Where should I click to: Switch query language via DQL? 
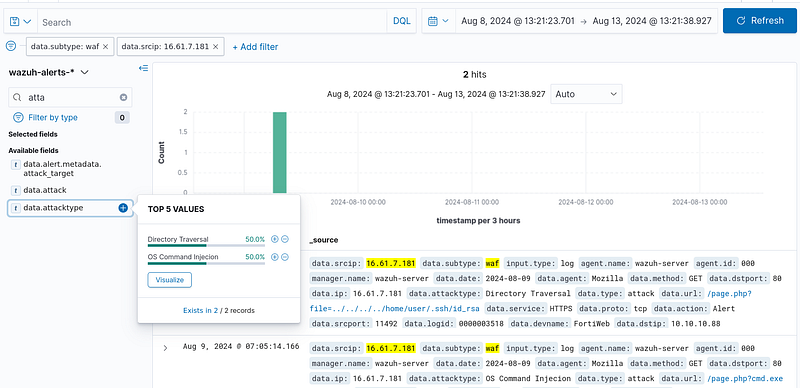pos(402,21)
